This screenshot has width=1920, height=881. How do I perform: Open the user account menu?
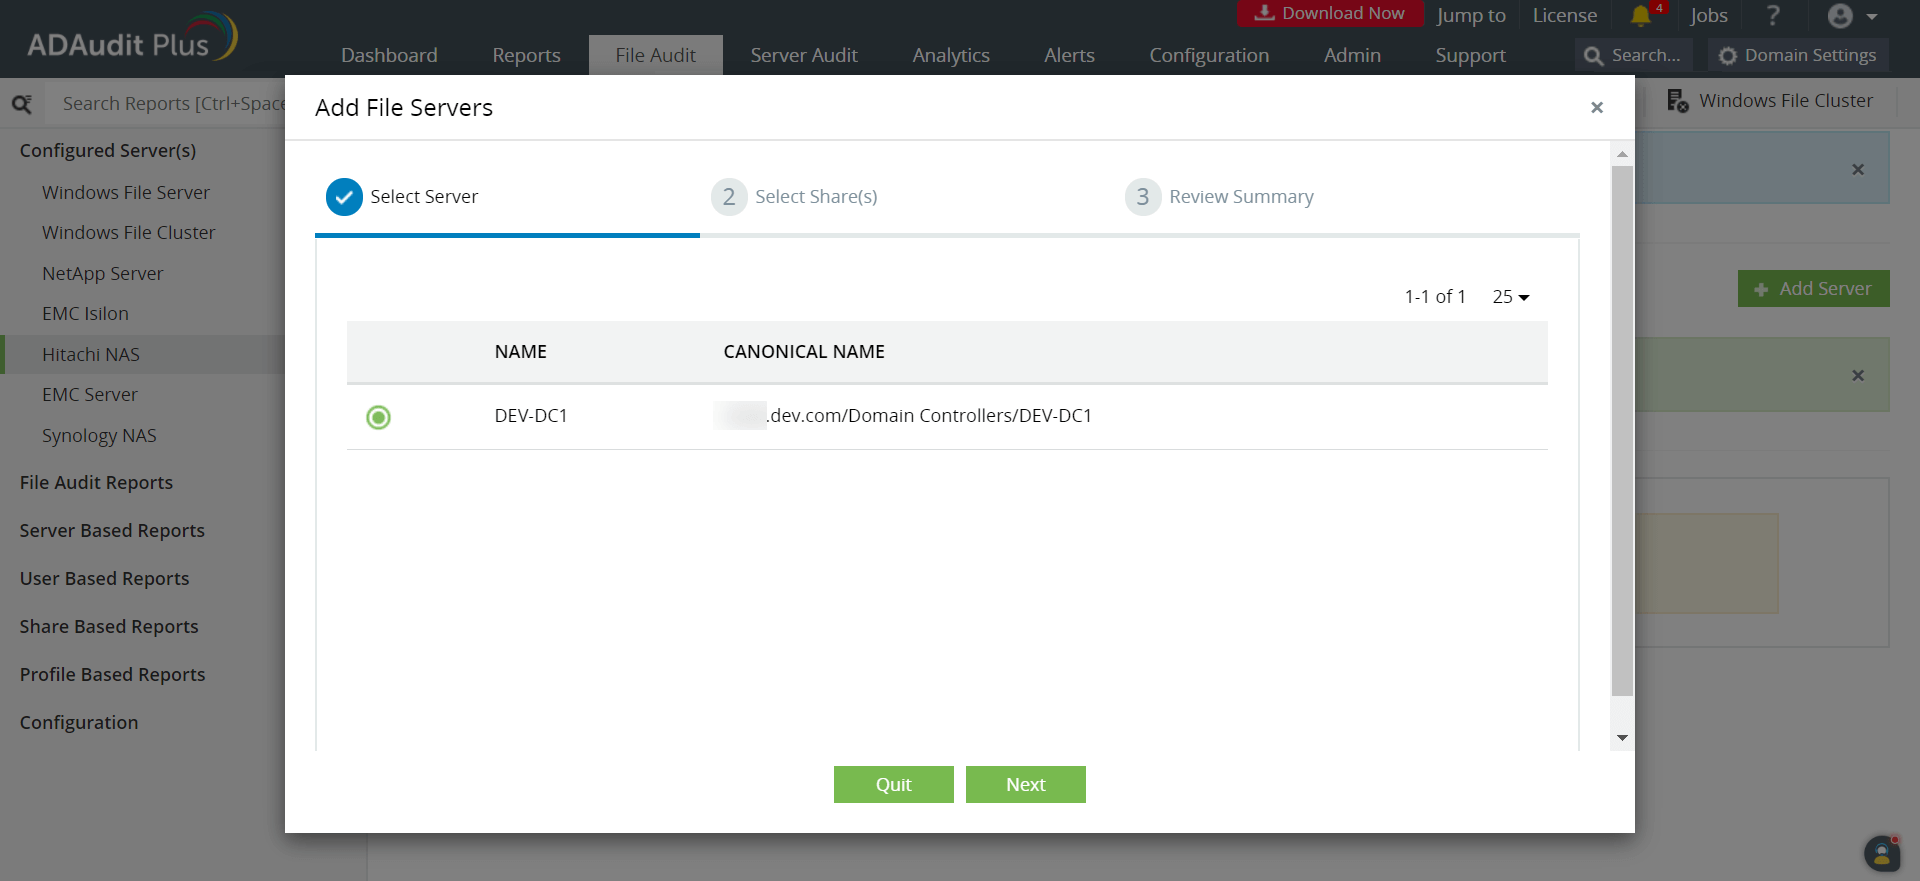pos(1852,16)
